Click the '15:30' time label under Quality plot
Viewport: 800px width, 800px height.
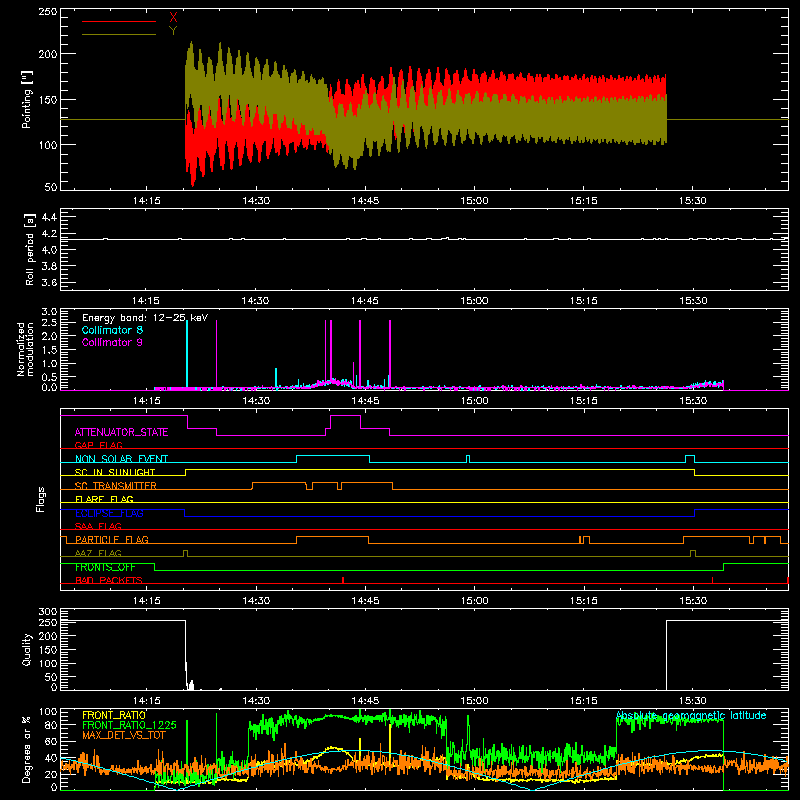(693, 701)
